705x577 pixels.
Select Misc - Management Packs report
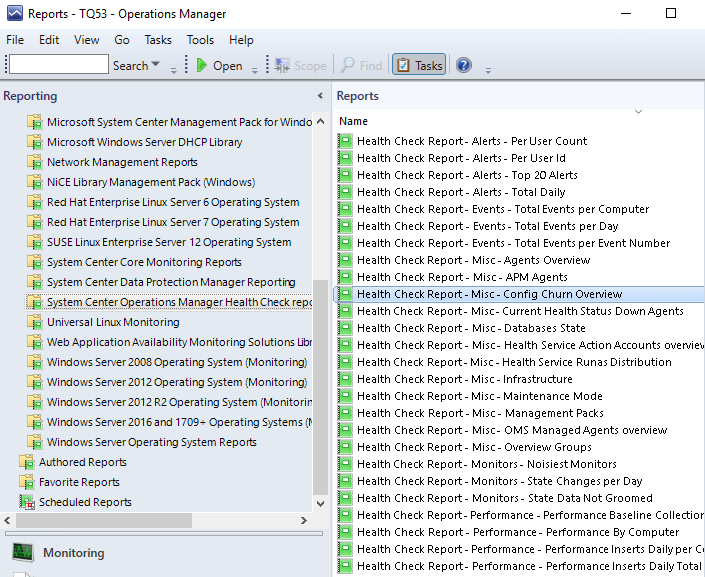480,413
